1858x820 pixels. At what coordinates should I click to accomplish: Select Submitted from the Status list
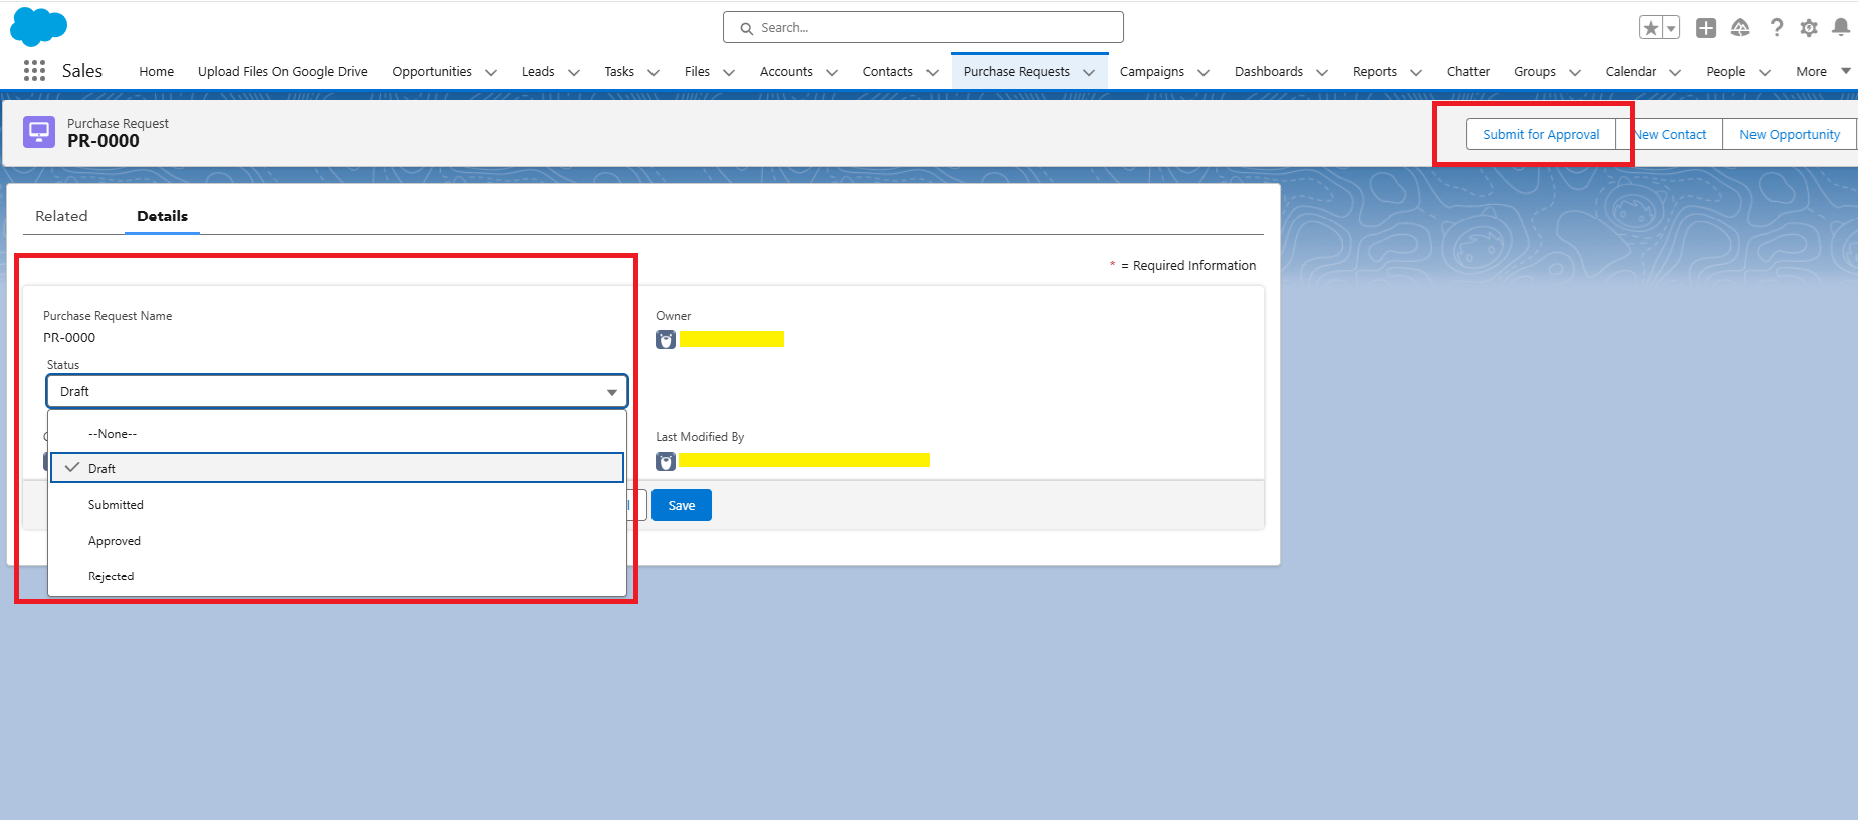tap(116, 505)
